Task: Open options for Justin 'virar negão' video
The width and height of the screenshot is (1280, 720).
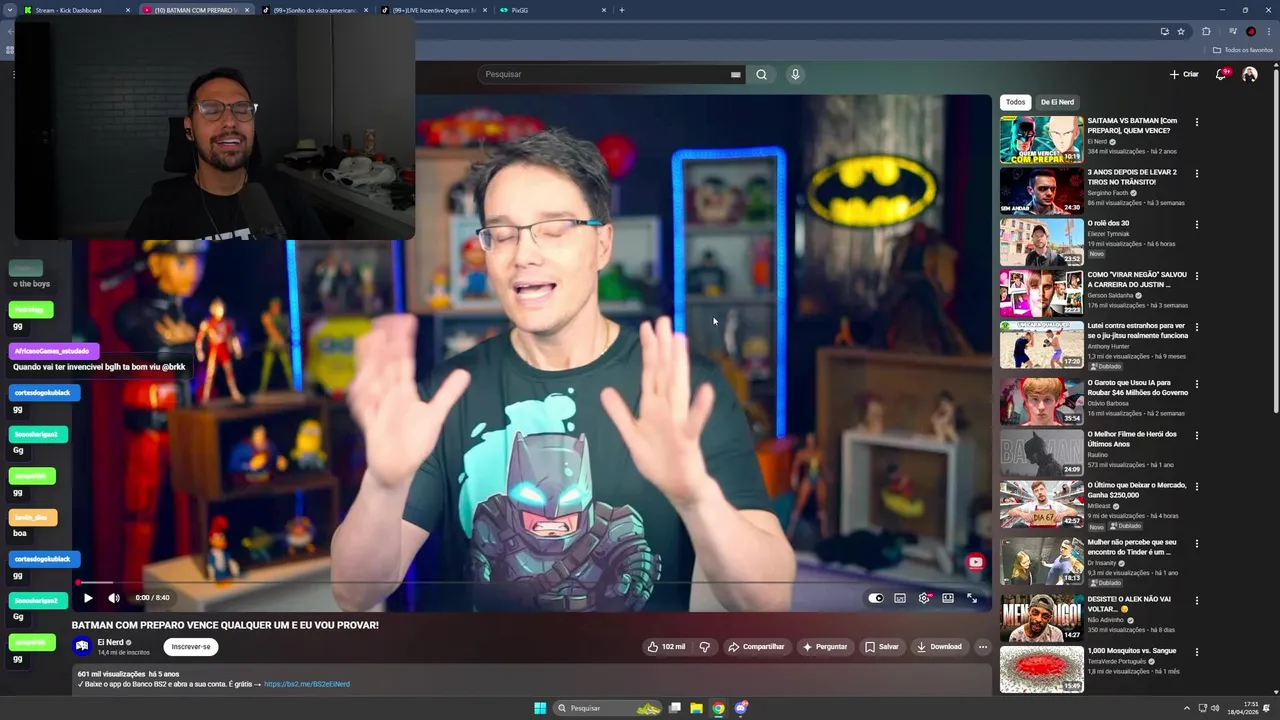Action: tap(1197, 275)
